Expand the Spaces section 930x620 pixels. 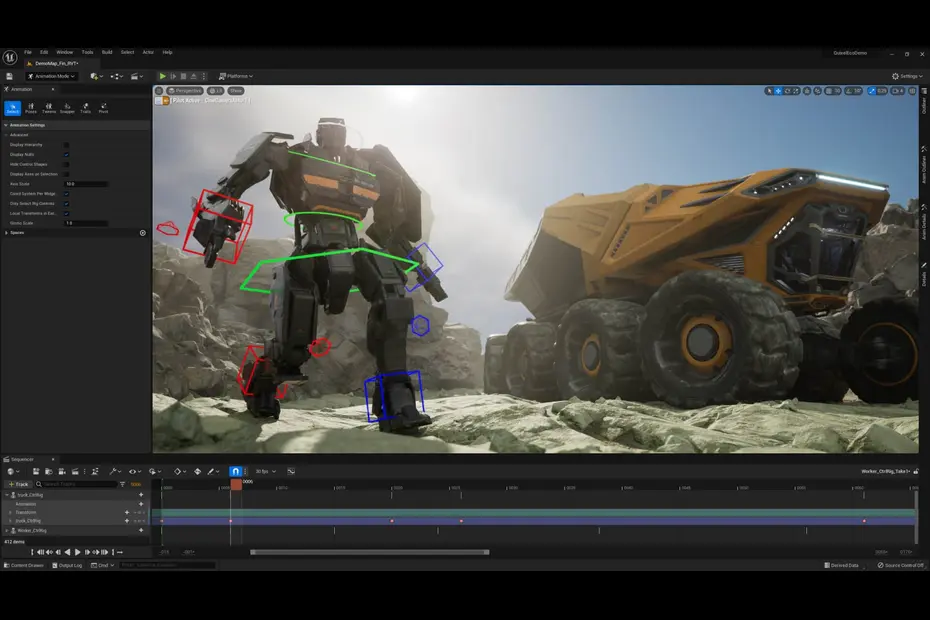tap(6, 233)
